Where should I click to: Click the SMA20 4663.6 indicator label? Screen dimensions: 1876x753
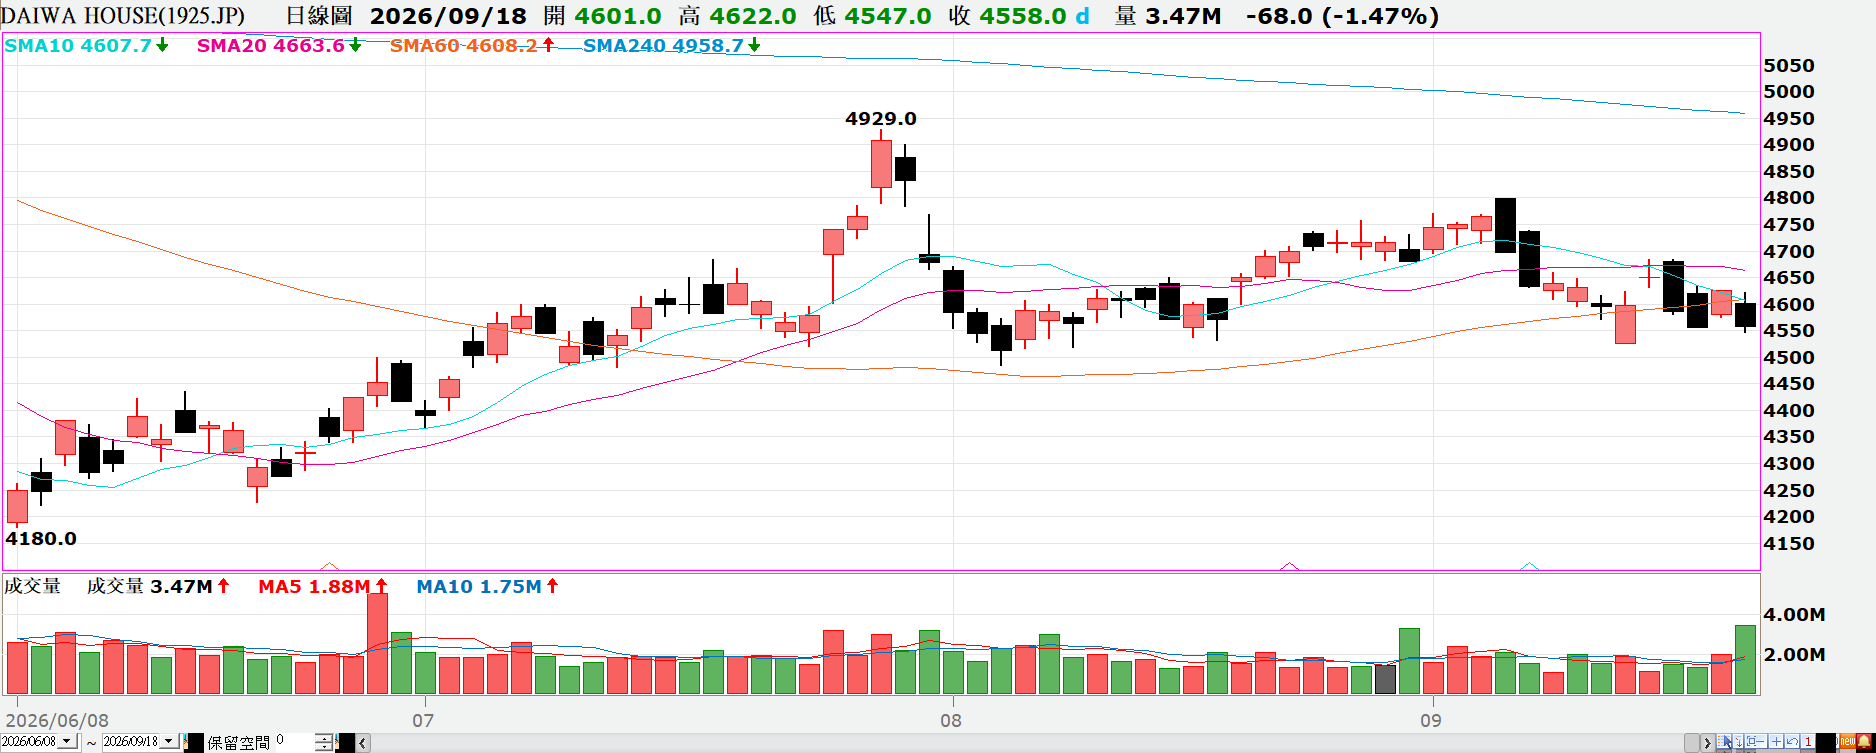click(x=270, y=46)
